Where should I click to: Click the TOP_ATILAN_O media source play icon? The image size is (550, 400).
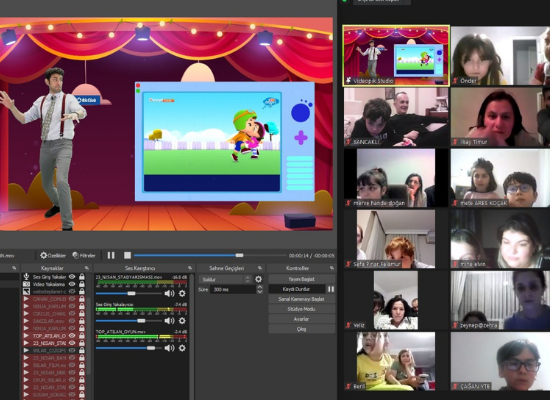pyautogui.click(x=26, y=336)
